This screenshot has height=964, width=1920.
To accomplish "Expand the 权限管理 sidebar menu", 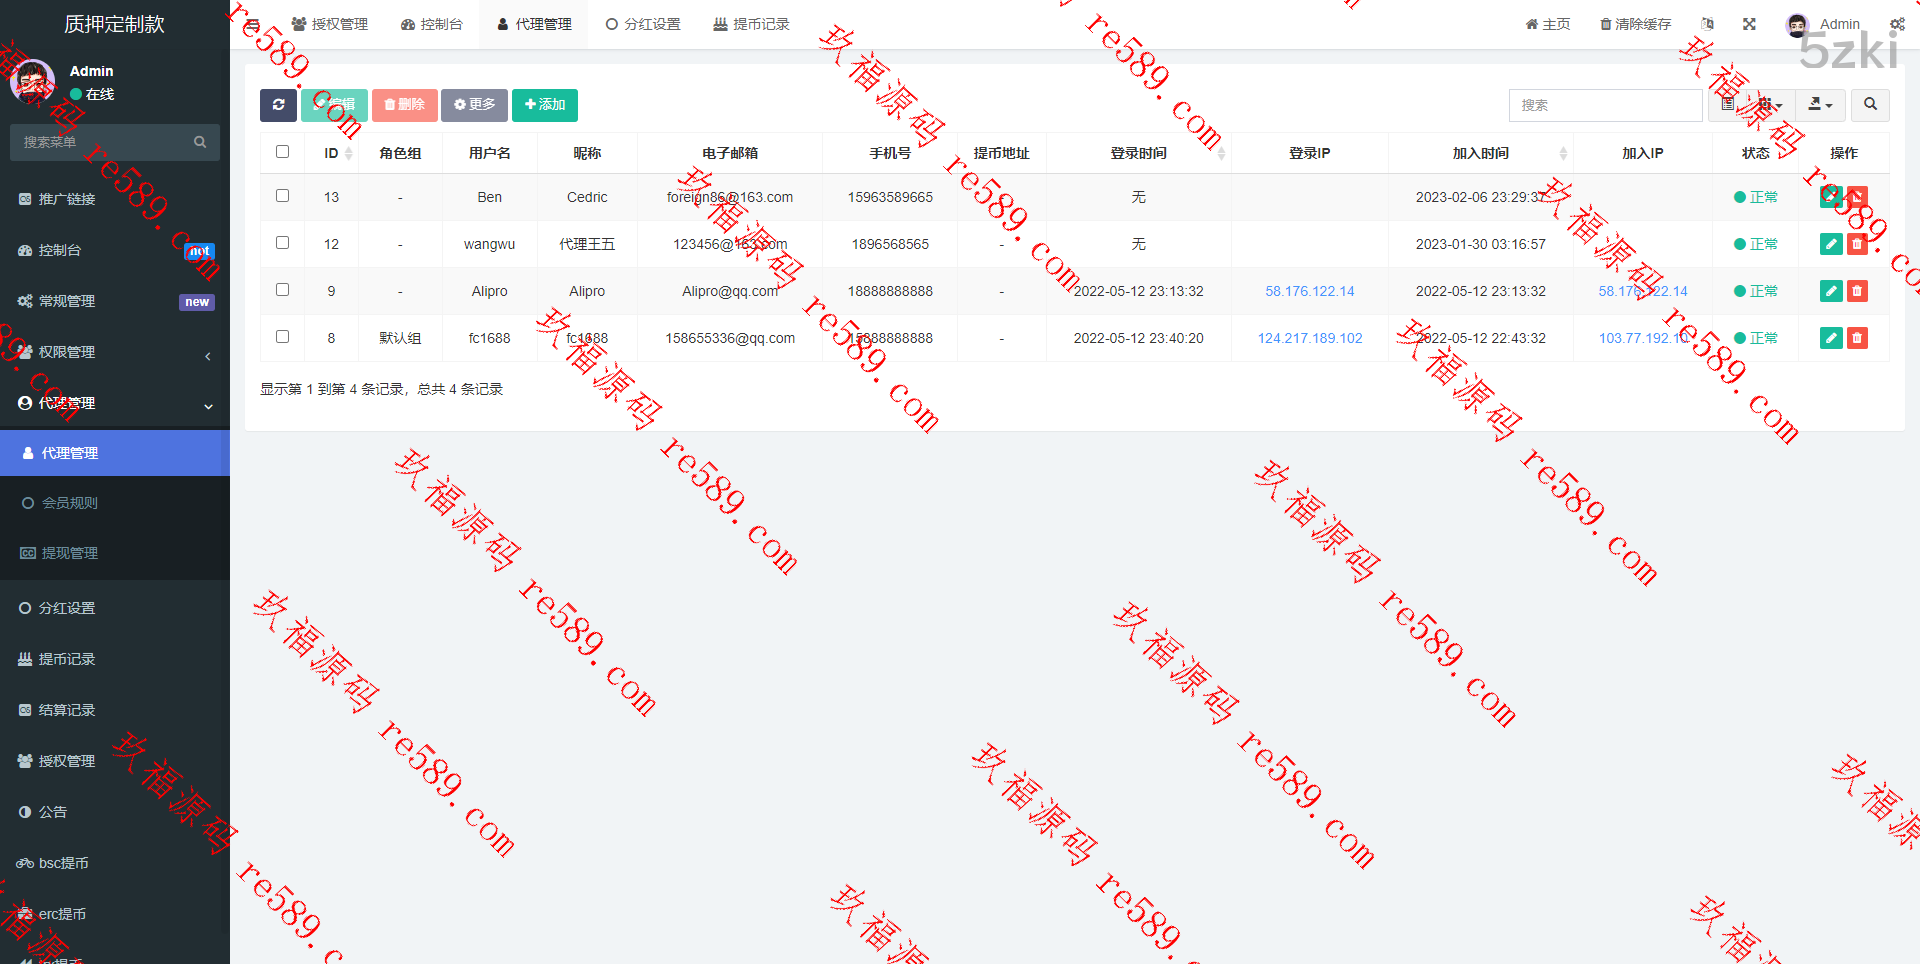I will [x=115, y=352].
